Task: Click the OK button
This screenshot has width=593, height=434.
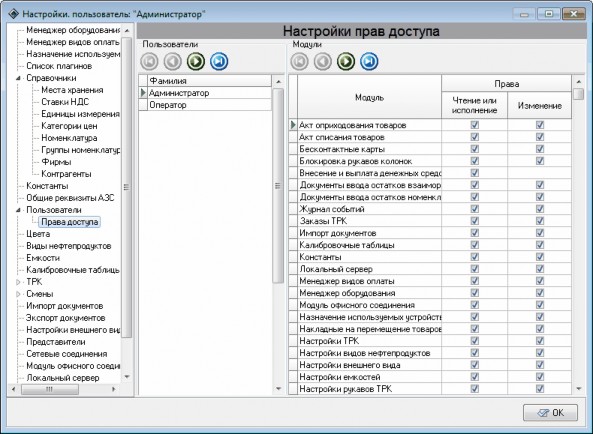Action: 550,412
